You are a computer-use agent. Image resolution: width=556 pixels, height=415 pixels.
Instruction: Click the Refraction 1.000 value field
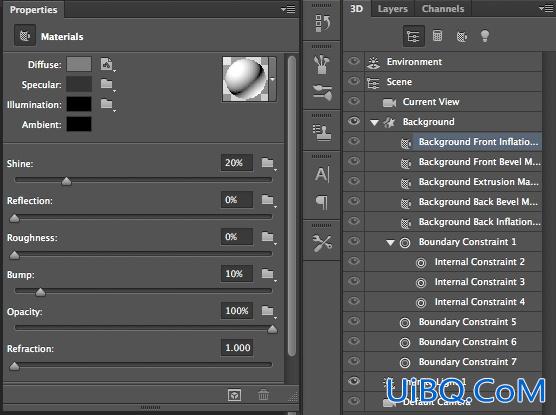pyautogui.click(x=237, y=348)
